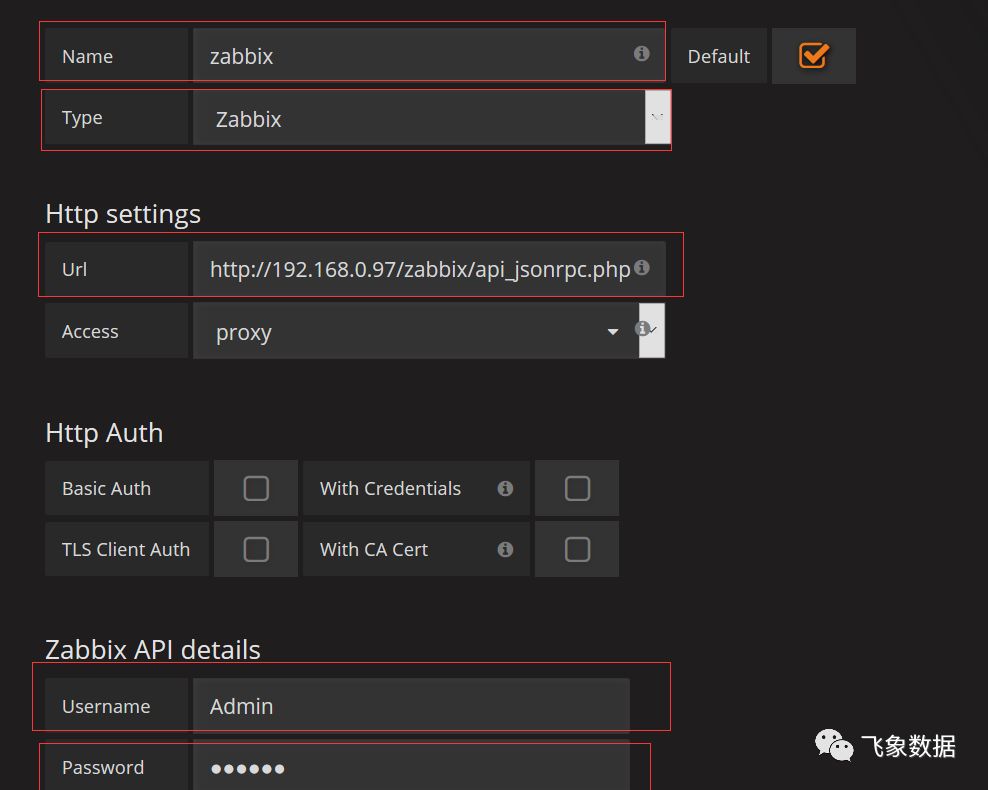Click the info icon in Name field
The height and width of the screenshot is (790, 988).
641,54
